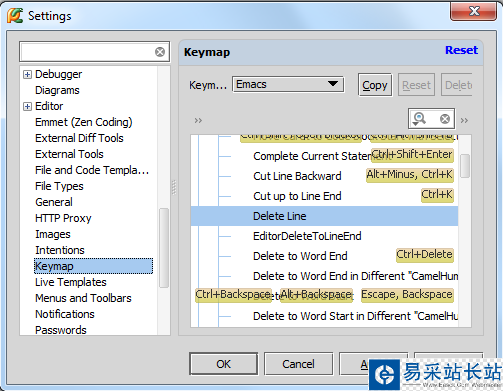
Task: Clear the settings search field
Action: (x=160, y=52)
